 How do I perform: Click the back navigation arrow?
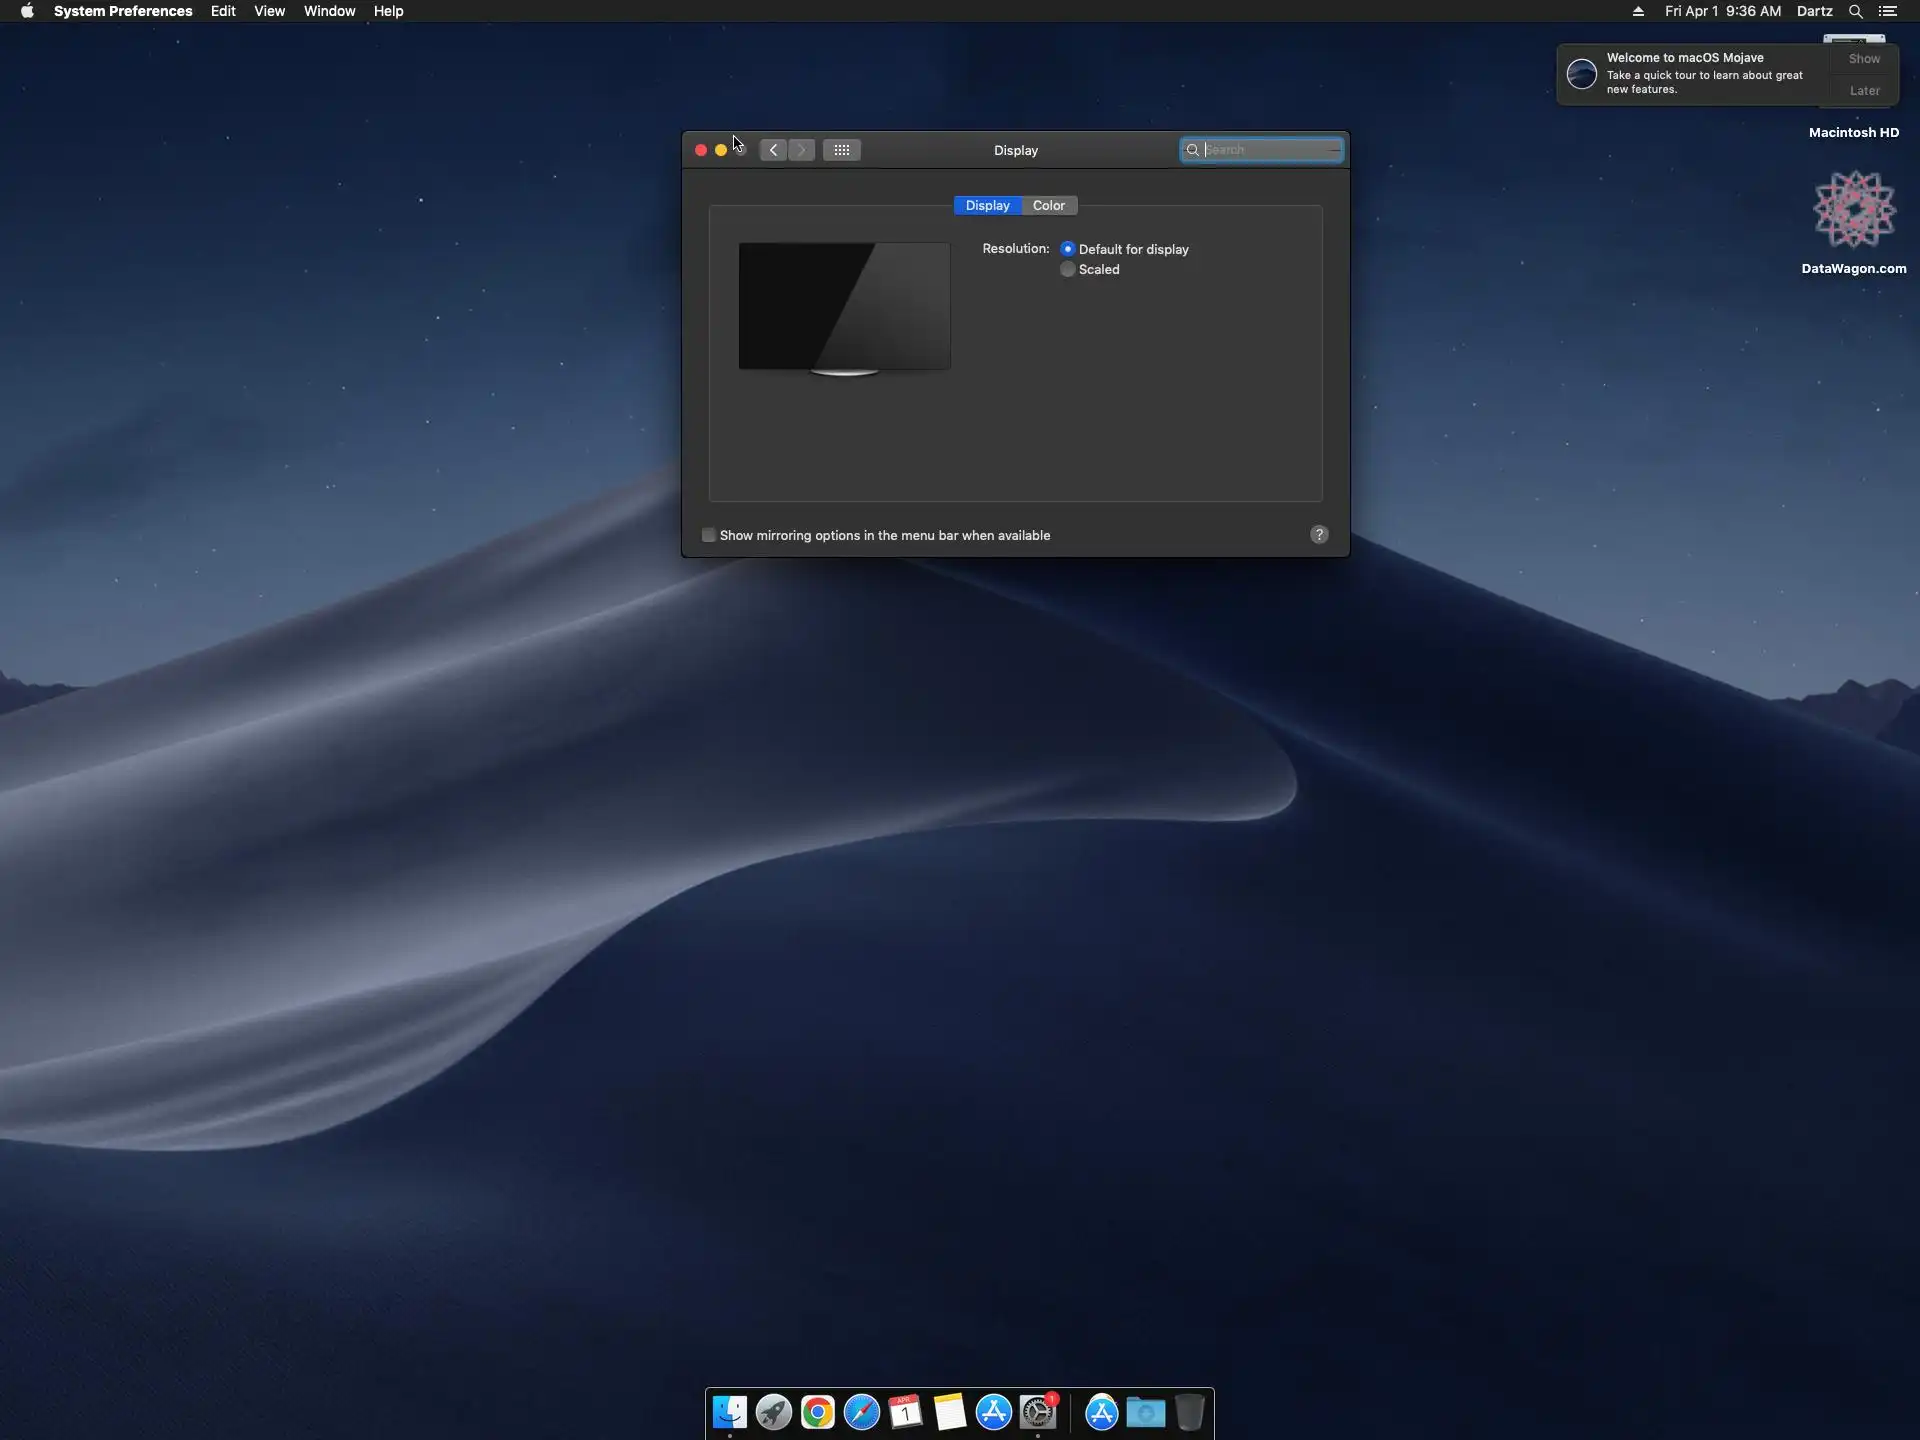[x=773, y=150]
